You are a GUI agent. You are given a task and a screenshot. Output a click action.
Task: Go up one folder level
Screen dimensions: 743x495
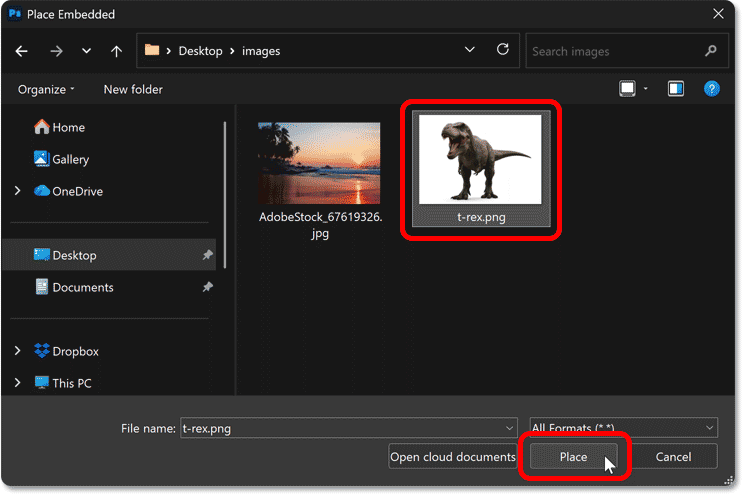click(x=116, y=50)
